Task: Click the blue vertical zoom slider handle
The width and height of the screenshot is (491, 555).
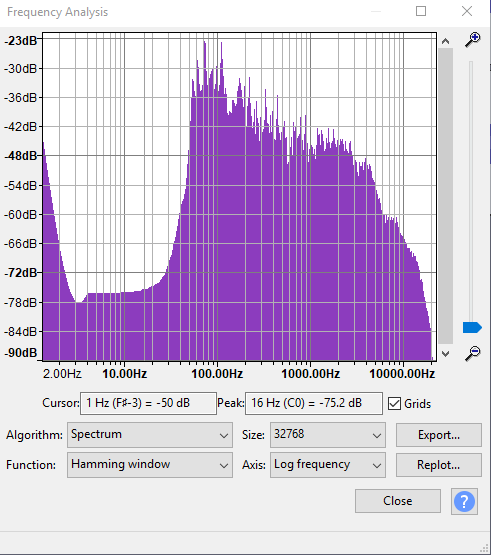Action: 472,327
